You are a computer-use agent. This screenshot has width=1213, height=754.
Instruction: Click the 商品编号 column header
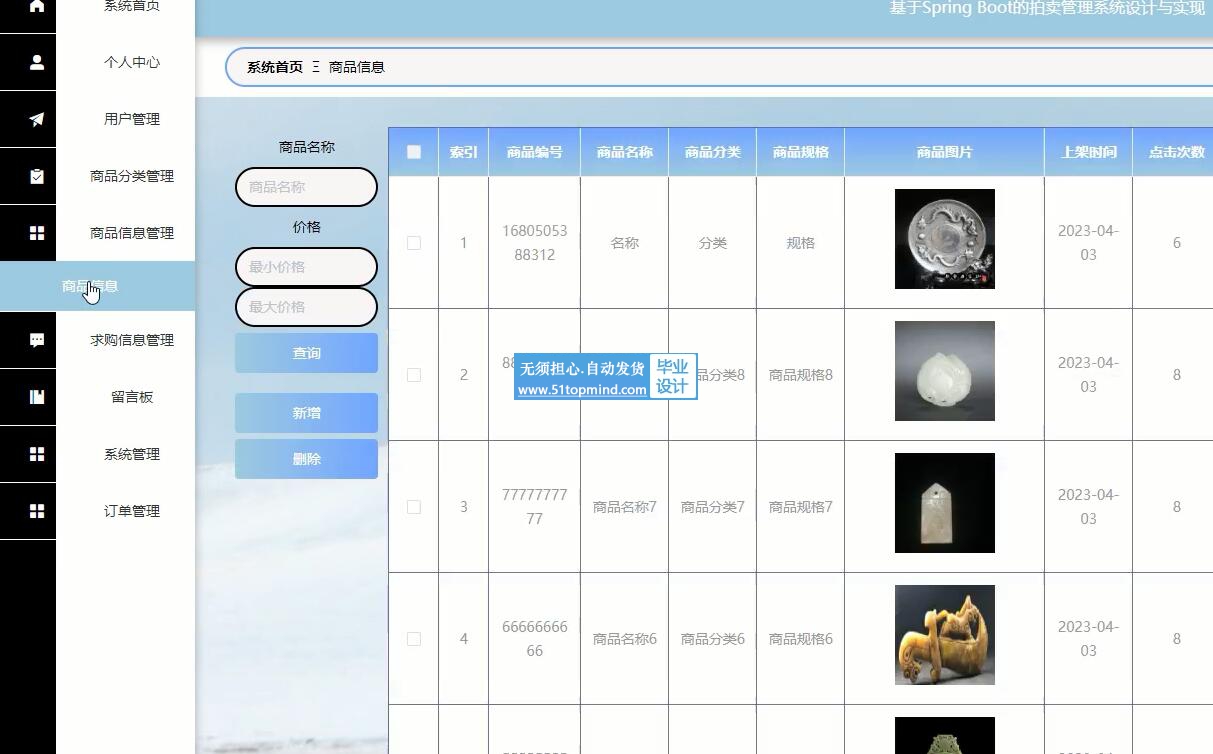coord(535,152)
